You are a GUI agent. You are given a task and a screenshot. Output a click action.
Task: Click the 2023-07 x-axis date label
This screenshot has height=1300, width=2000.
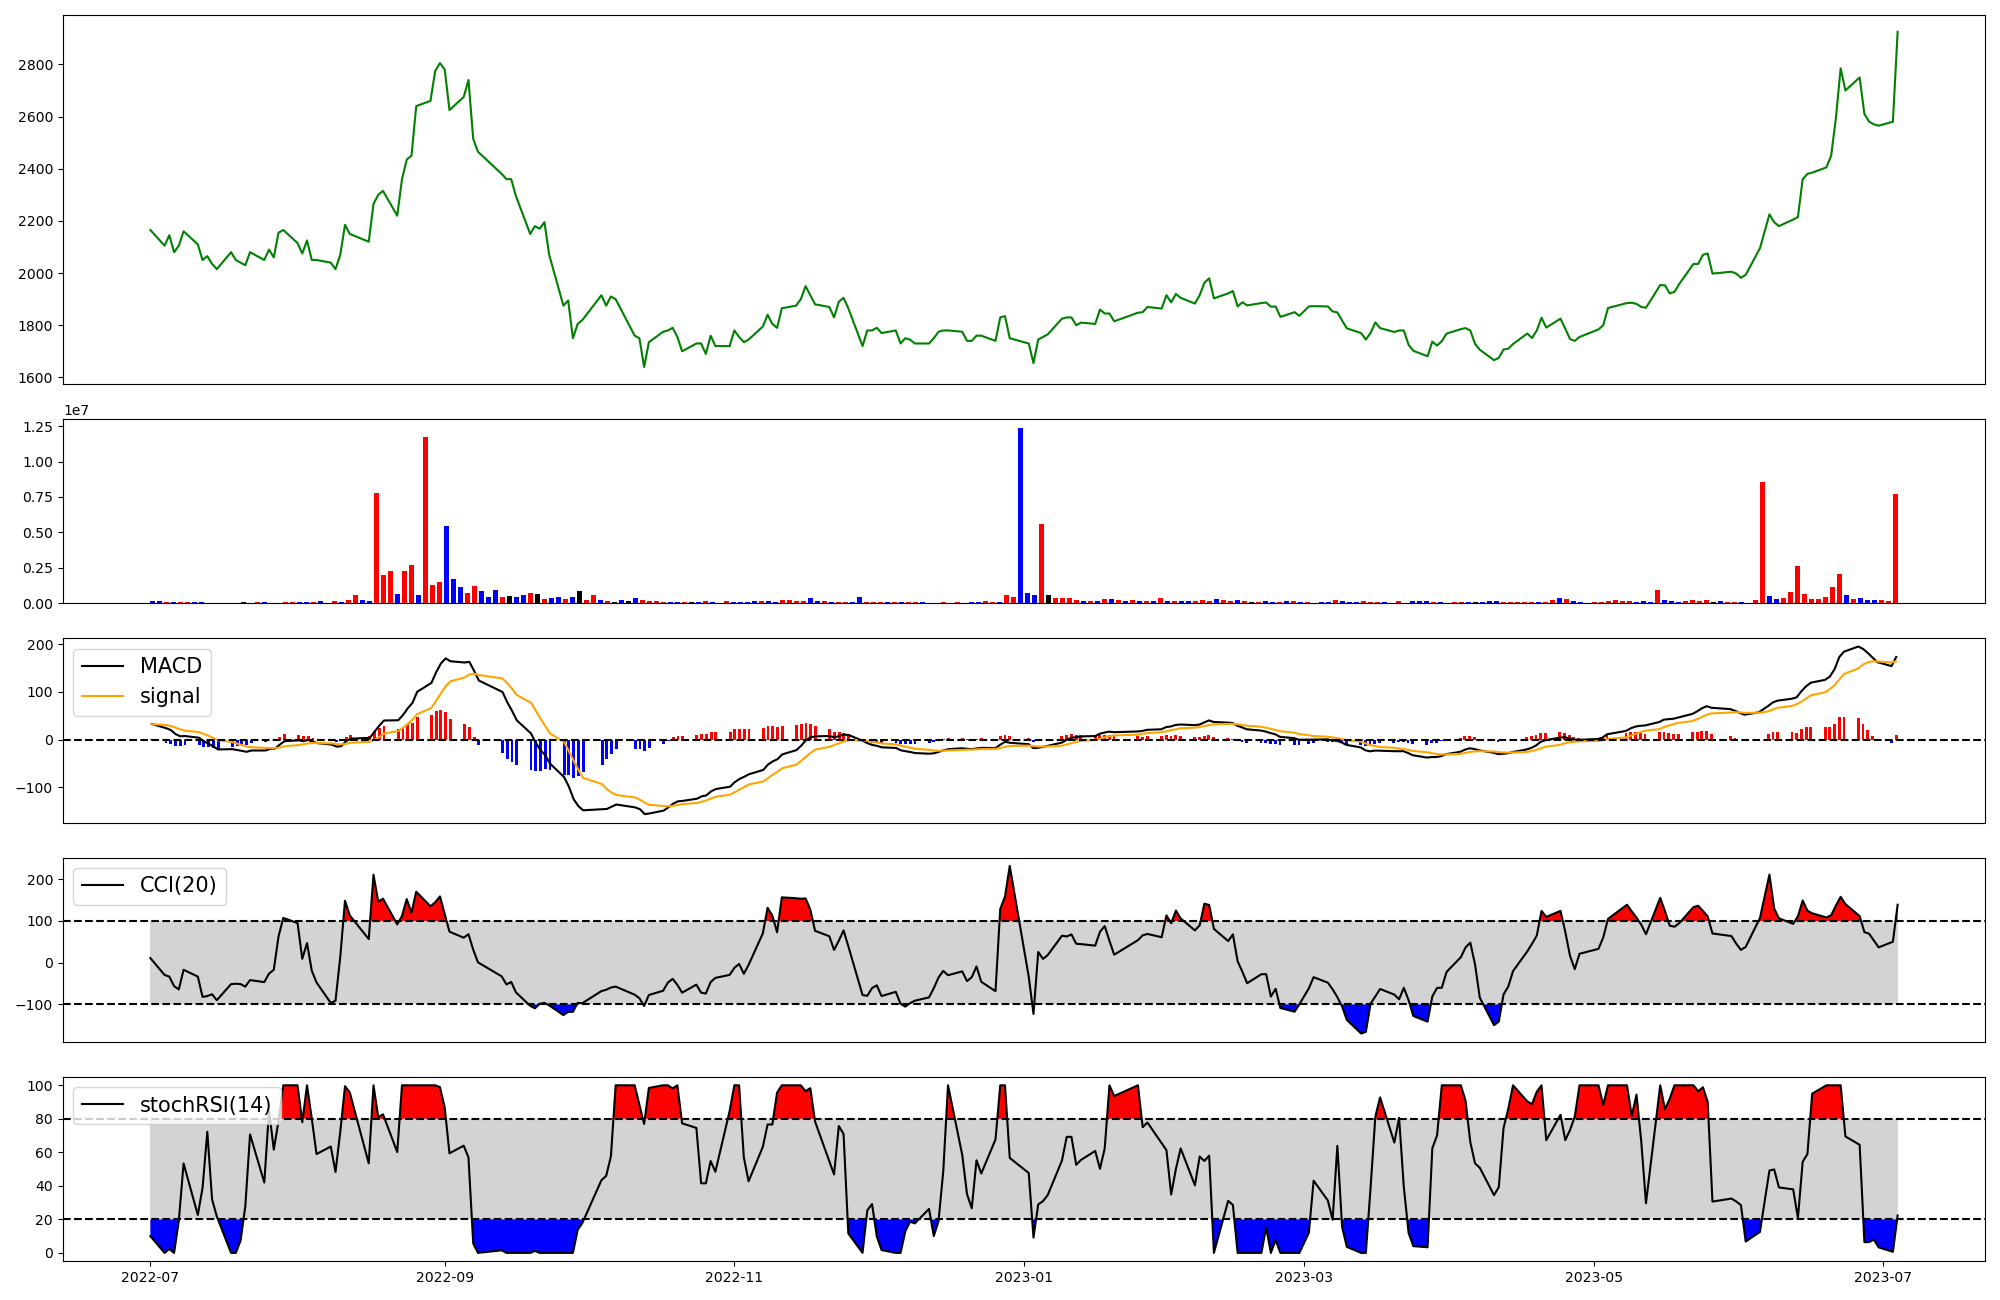tap(1883, 1277)
